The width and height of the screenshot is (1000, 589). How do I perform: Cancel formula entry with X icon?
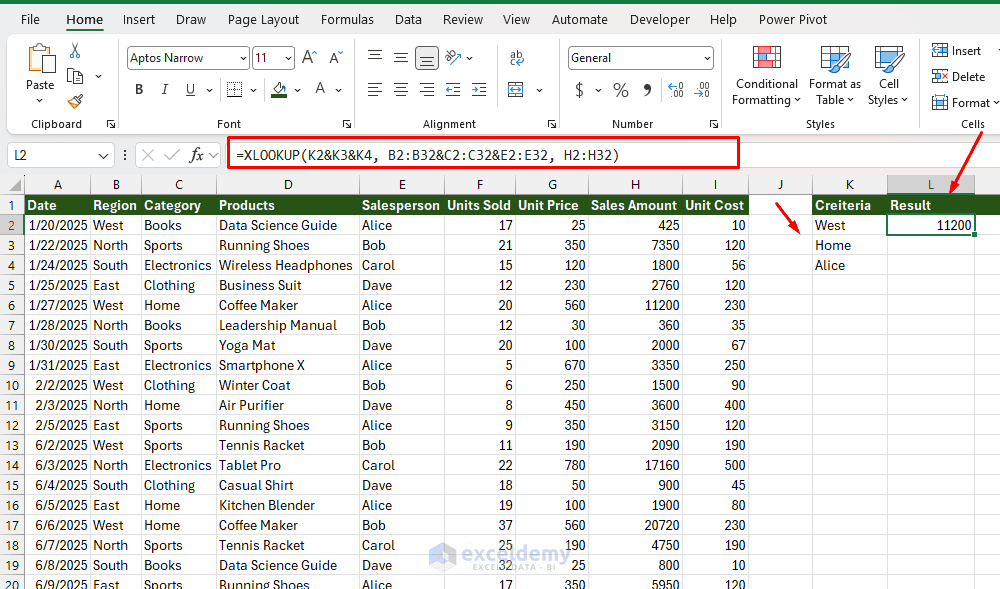tap(148, 155)
